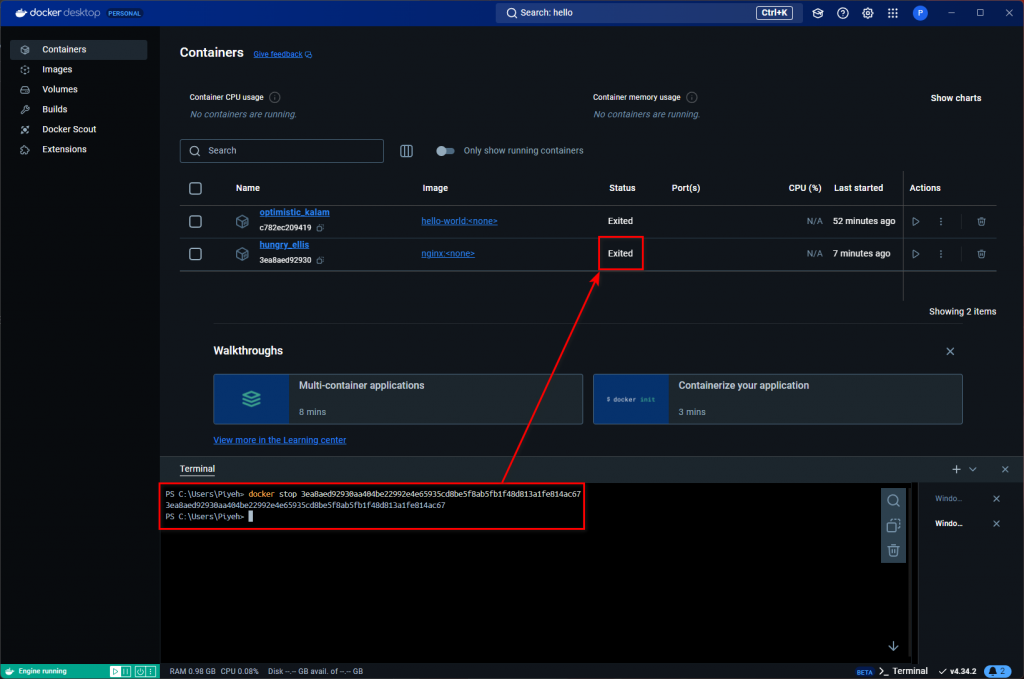Click the CPU (%) column header
Screen dimensions: 1024x679
[x=805, y=188]
